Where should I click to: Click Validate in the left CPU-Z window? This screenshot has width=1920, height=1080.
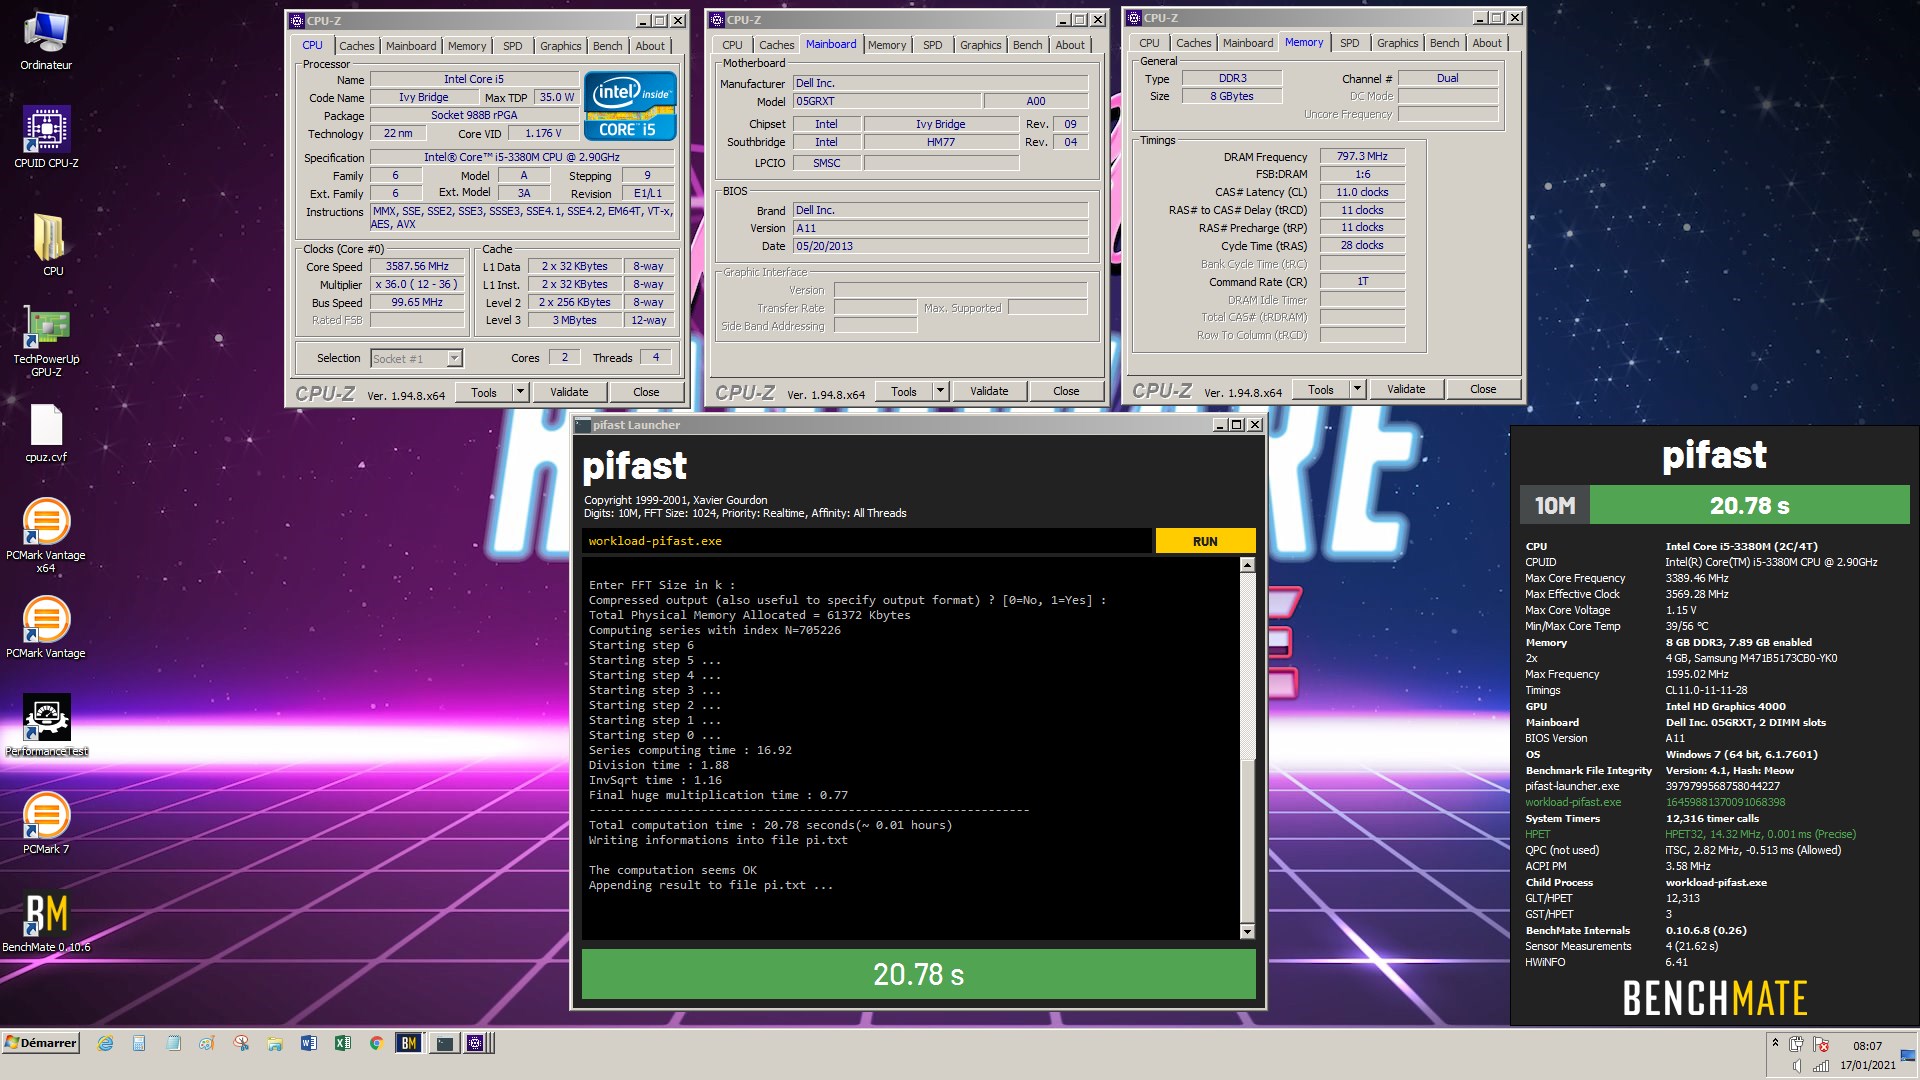point(569,392)
